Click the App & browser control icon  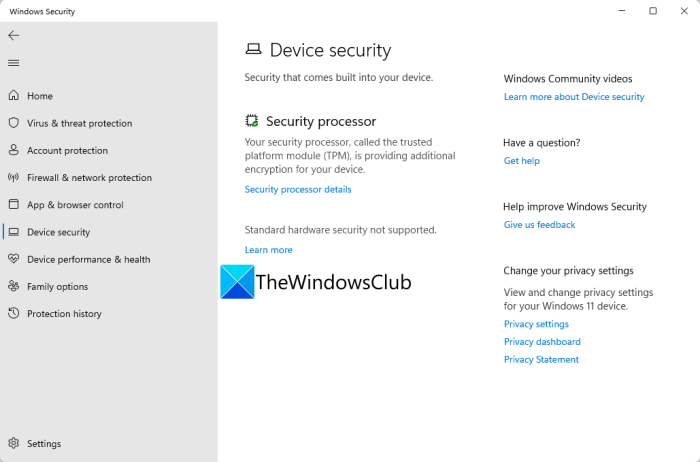click(14, 204)
